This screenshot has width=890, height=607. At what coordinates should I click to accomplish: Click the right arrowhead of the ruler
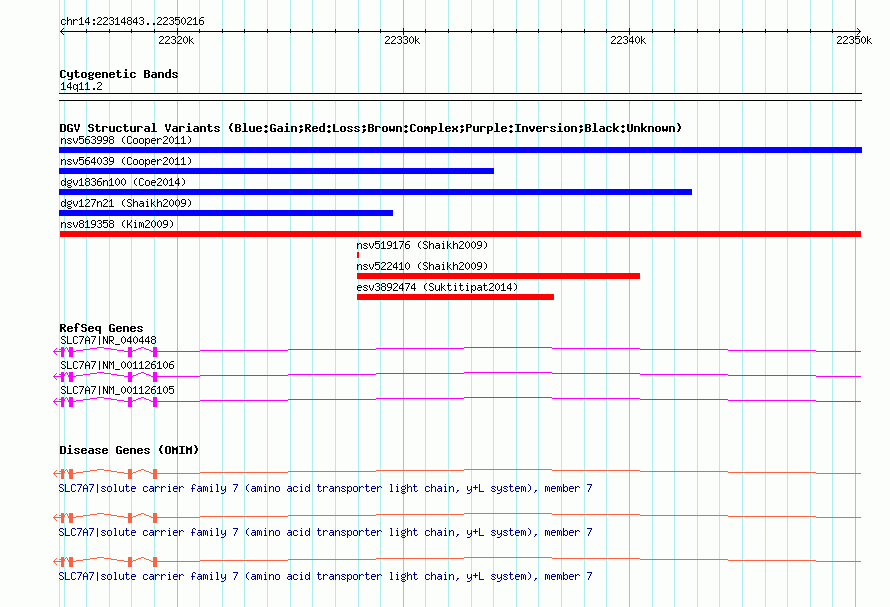coord(859,31)
